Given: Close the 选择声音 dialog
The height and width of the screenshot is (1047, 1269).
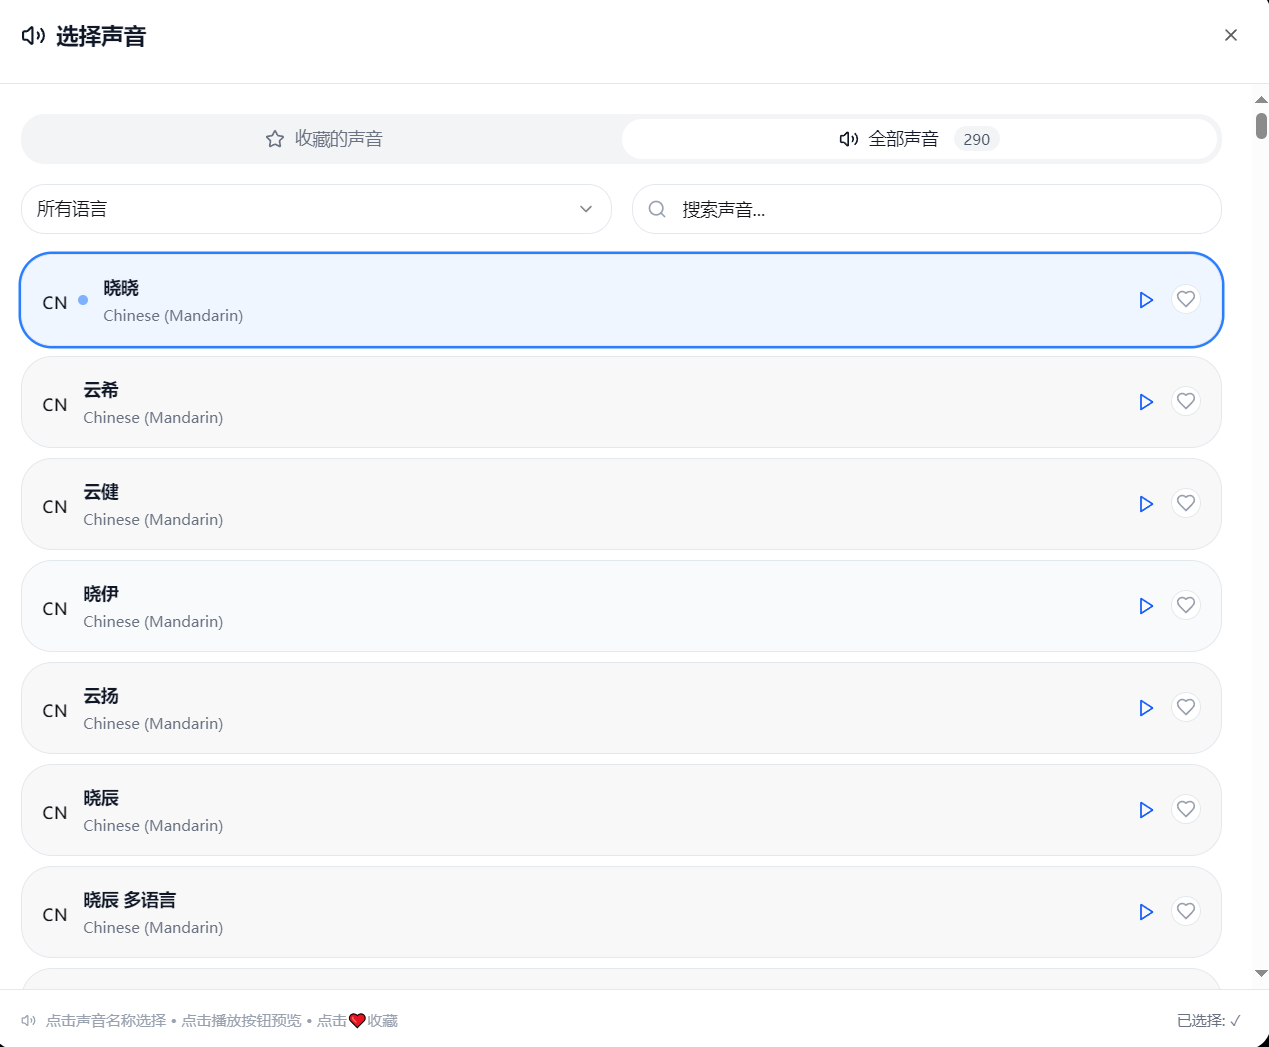Looking at the screenshot, I should 1231,35.
